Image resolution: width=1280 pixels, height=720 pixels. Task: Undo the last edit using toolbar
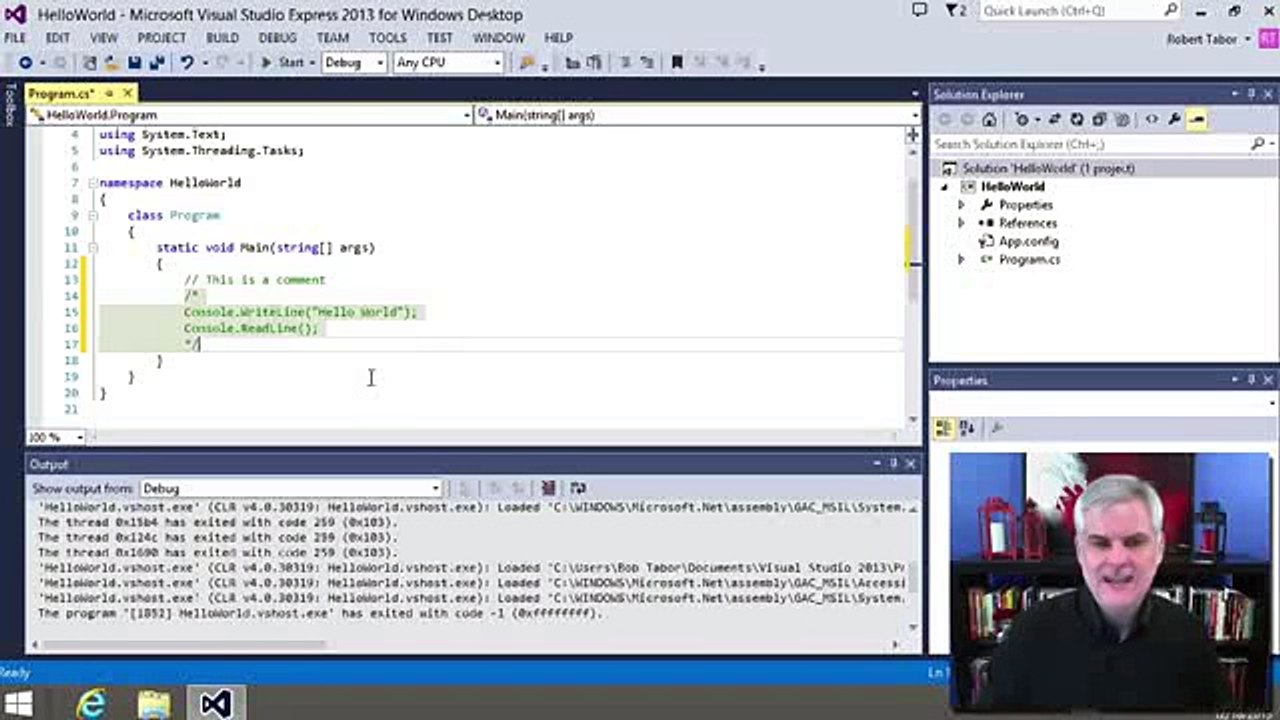click(186, 63)
